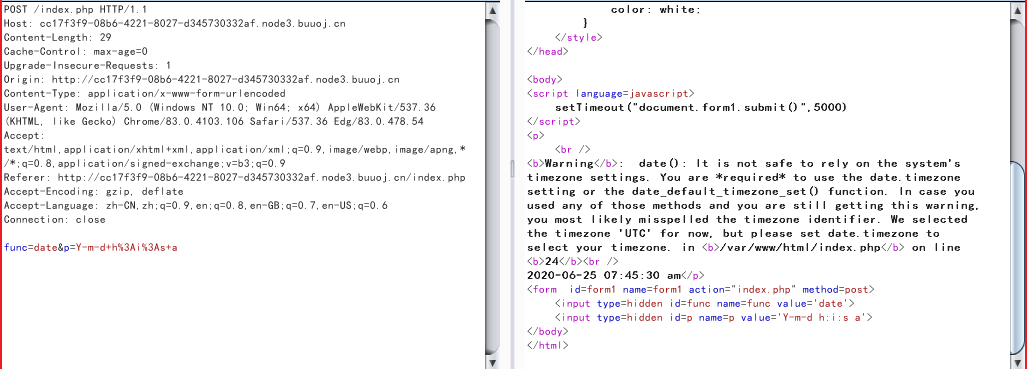Image resolution: width=1027 pixels, height=369 pixels.
Task: Click the 'Connection: close' header
Action: coord(54,220)
